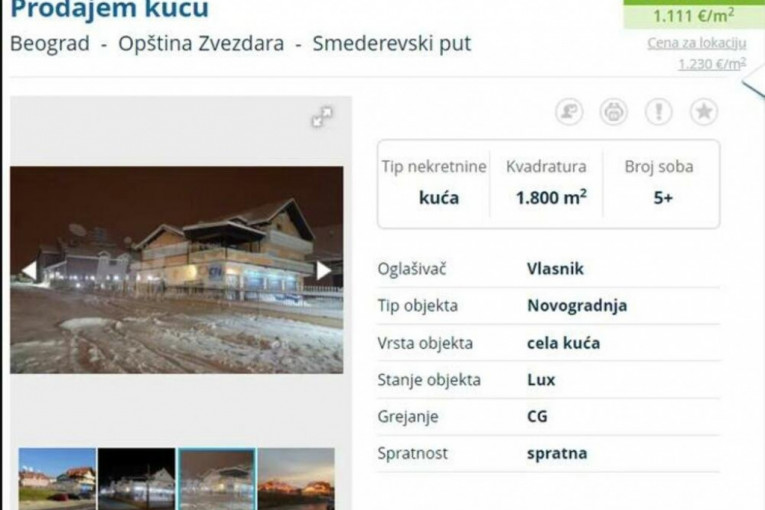Image resolution: width=765 pixels, height=510 pixels.
Task: Add listing to favorites with star icon
Action: pos(704,112)
